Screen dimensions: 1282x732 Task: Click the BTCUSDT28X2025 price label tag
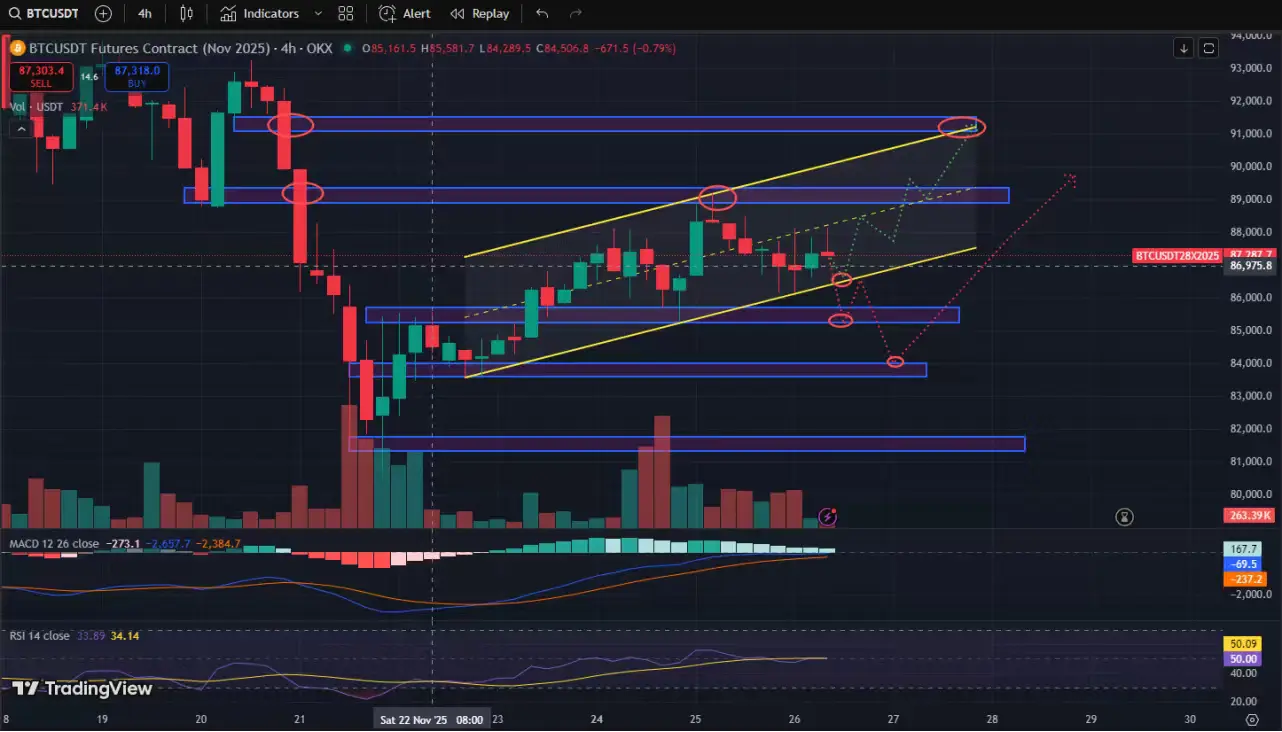[x=1178, y=256]
